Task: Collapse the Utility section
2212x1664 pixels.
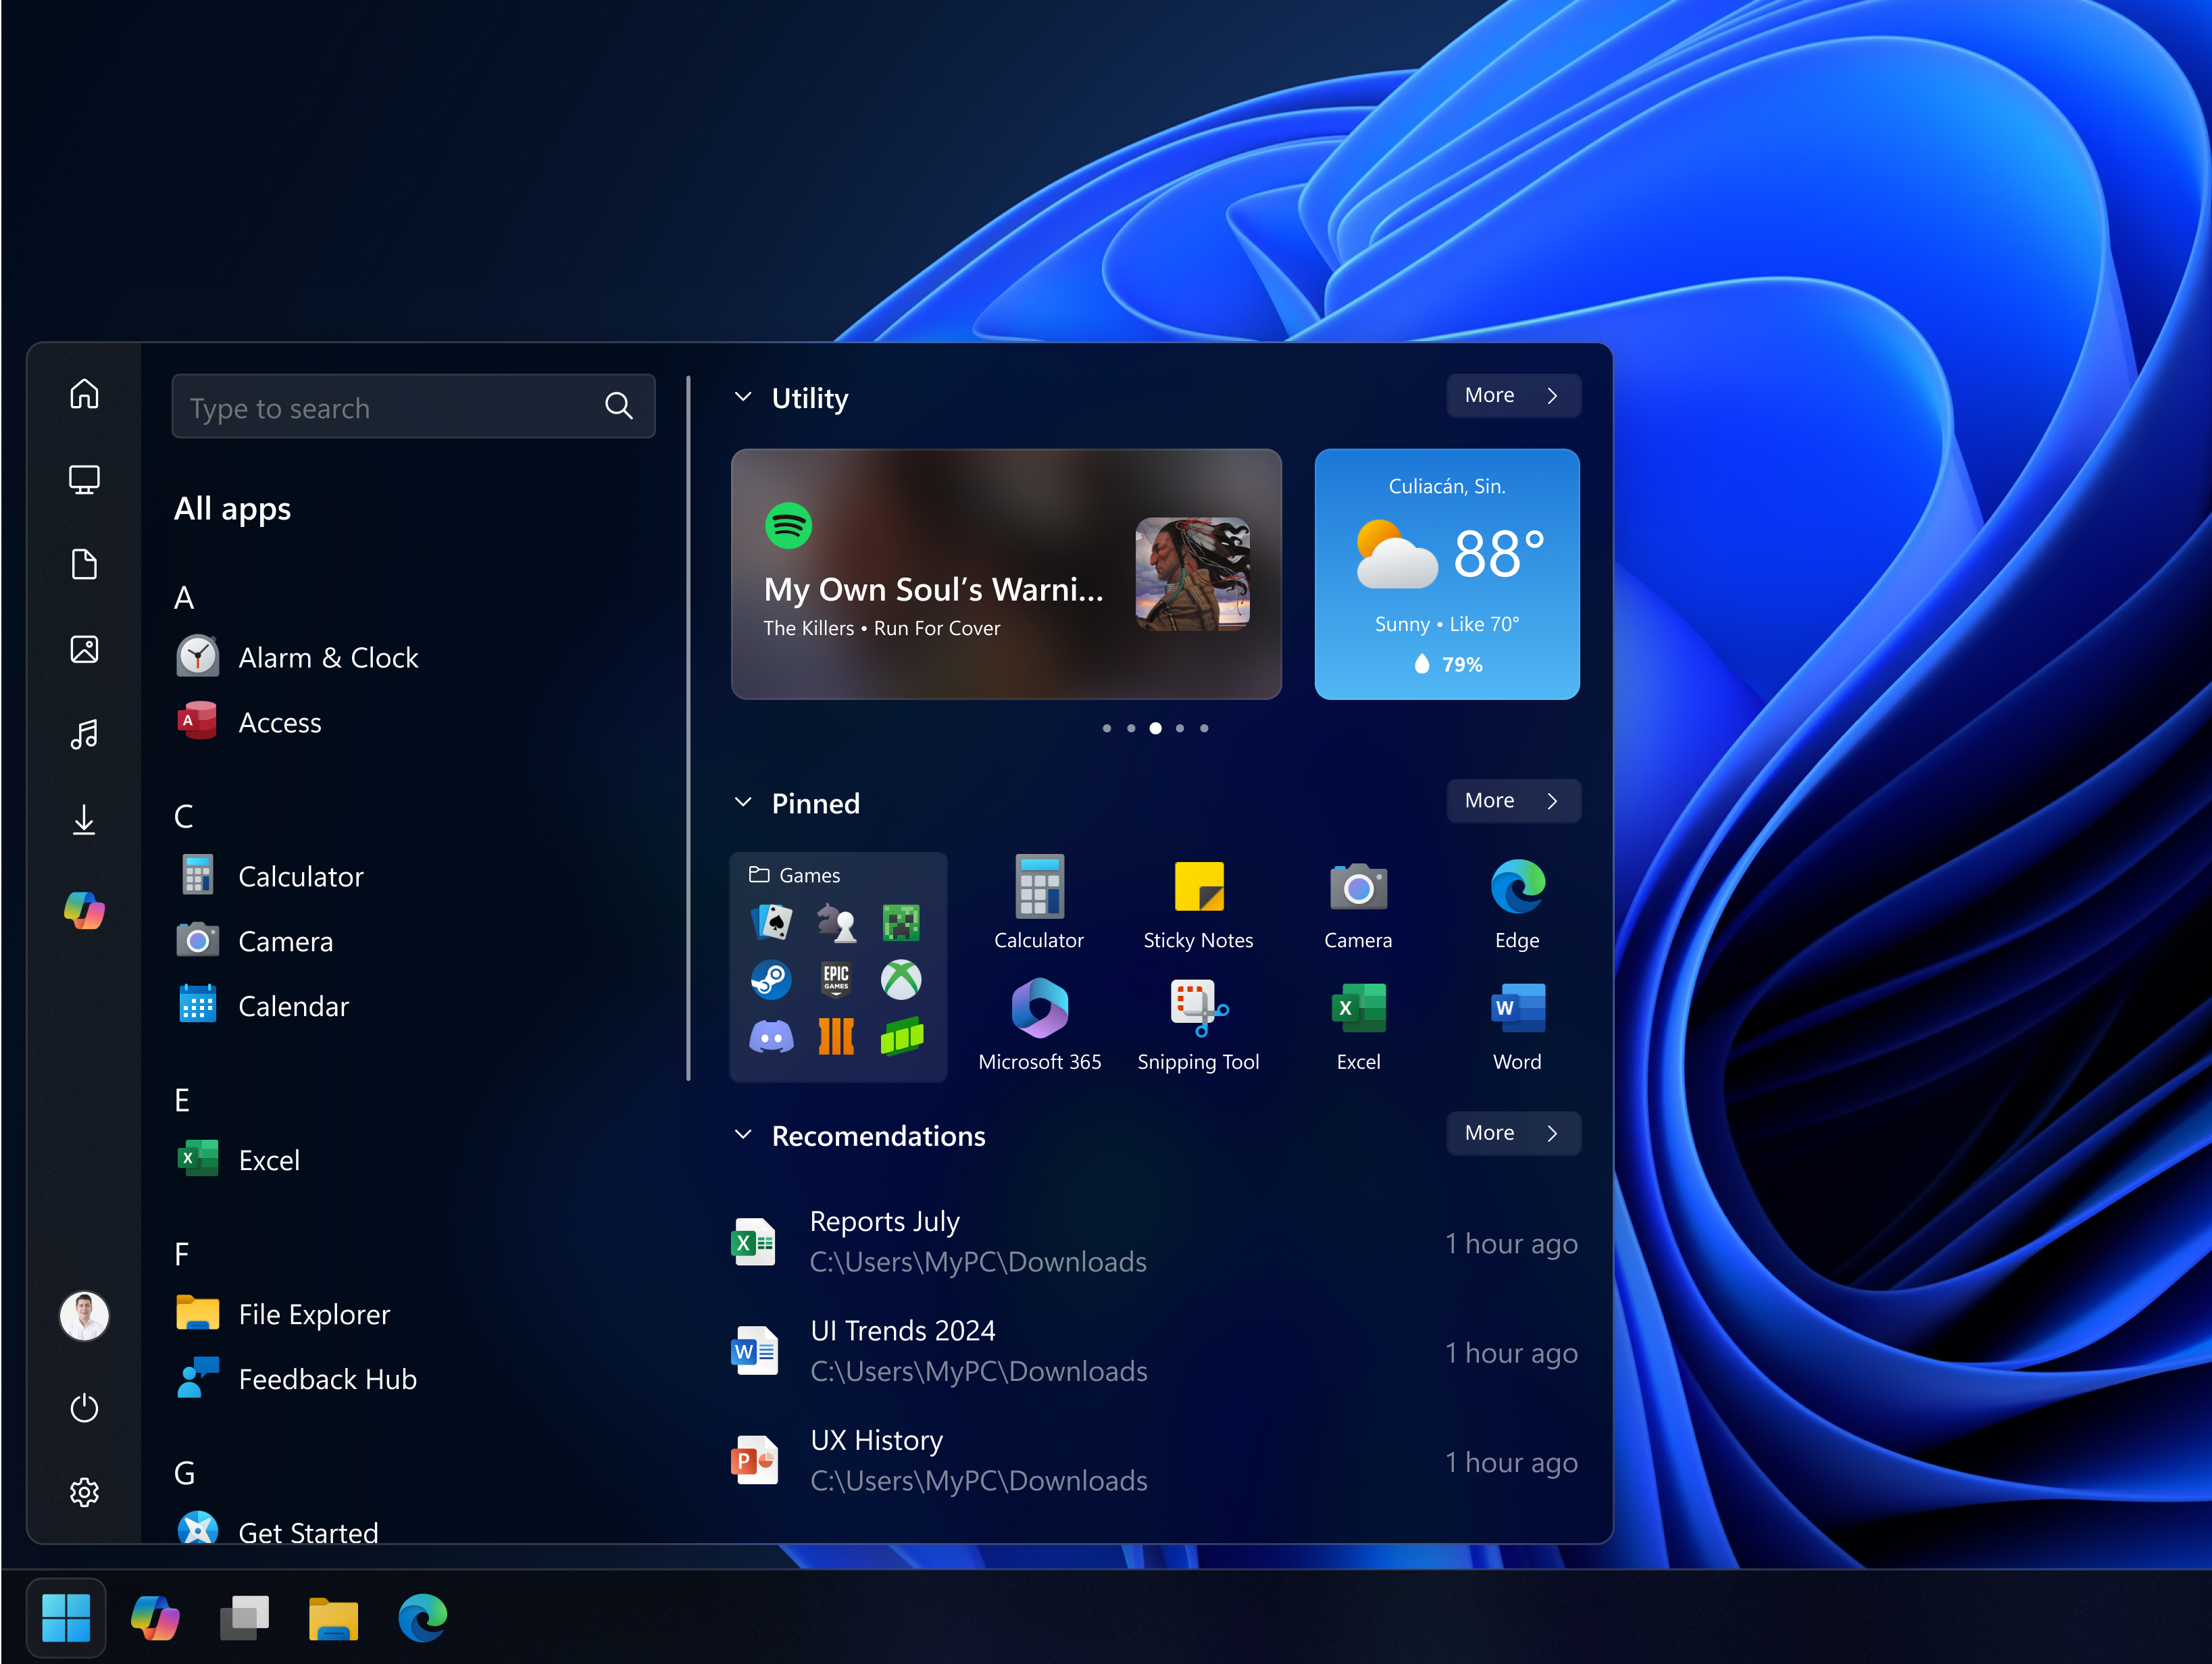Action: click(x=744, y=396)
